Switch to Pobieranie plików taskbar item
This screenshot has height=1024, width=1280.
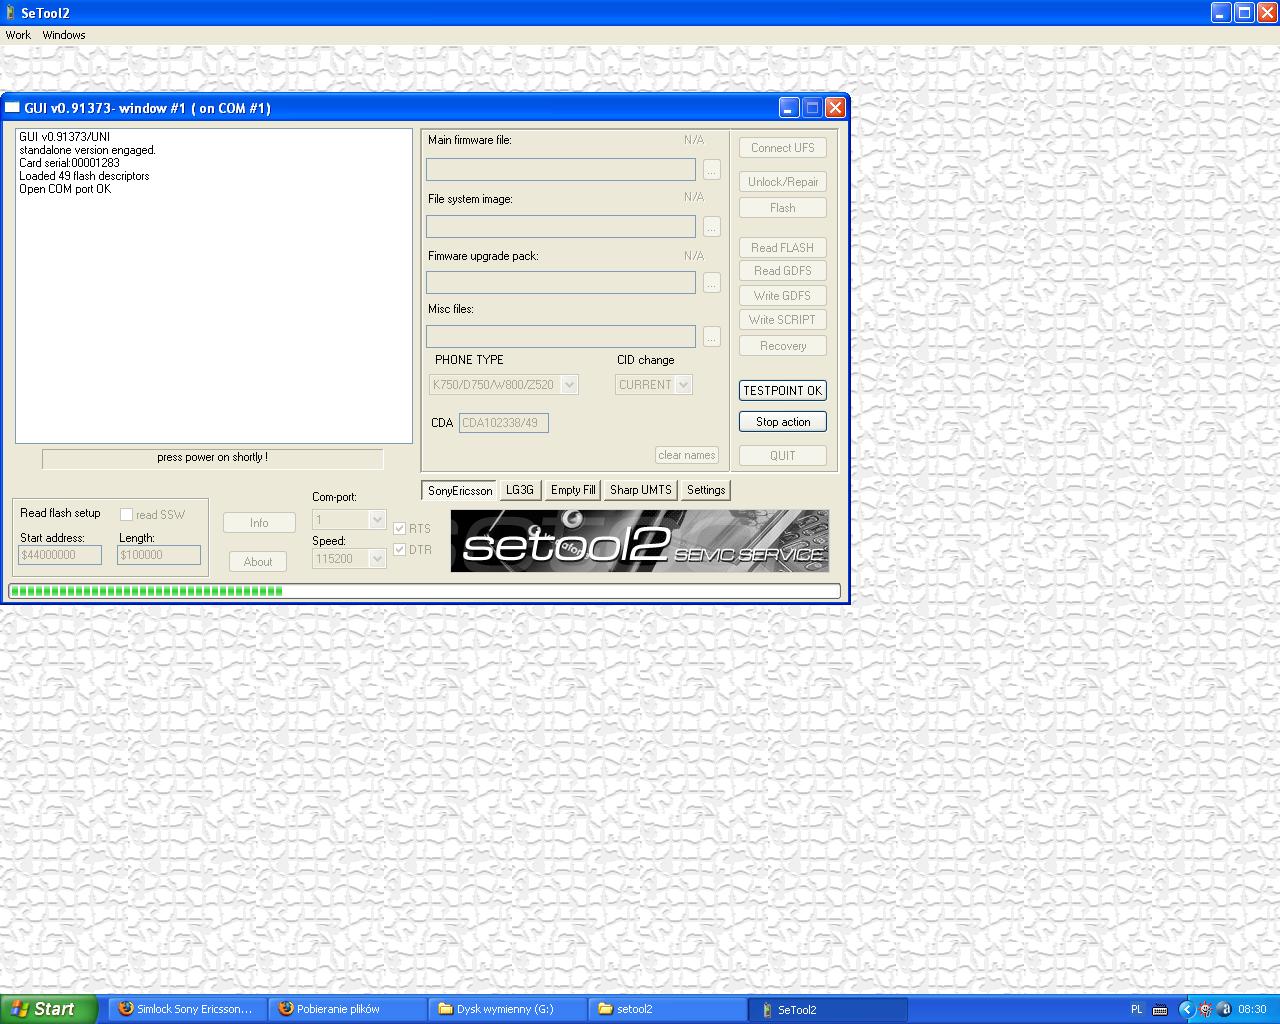(347, 1009)
